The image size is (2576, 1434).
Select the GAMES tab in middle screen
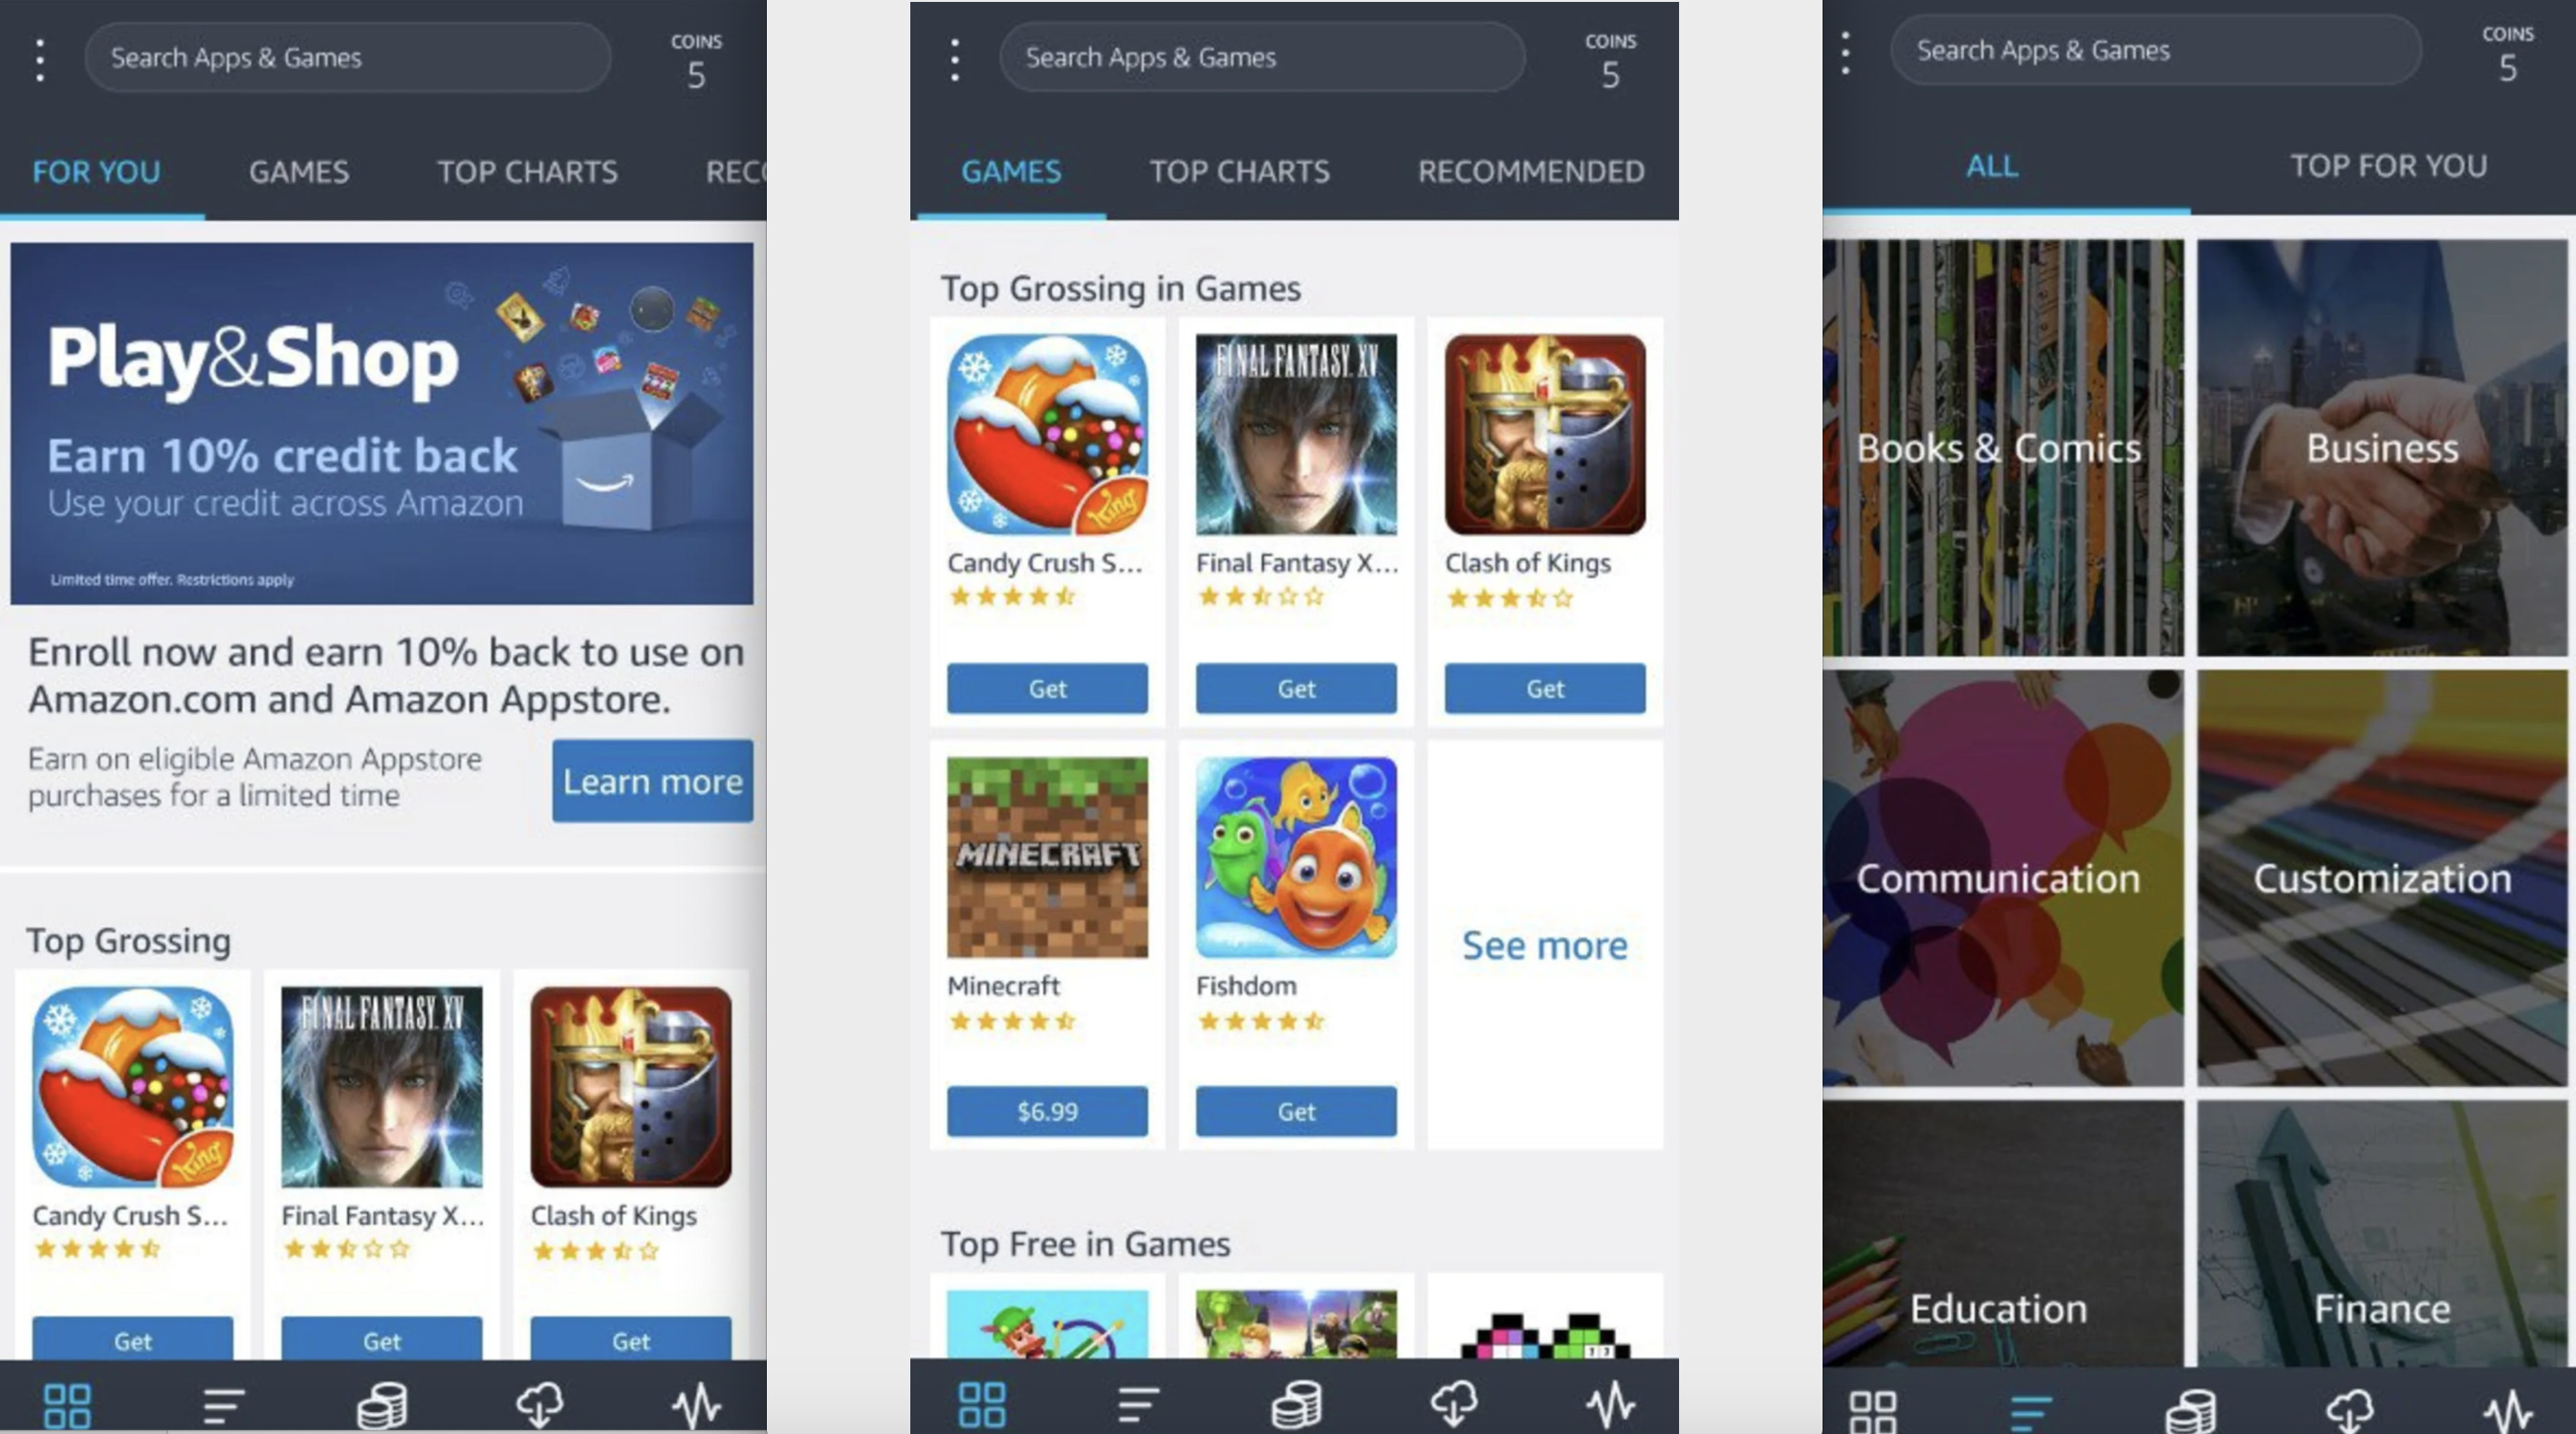1008,169
